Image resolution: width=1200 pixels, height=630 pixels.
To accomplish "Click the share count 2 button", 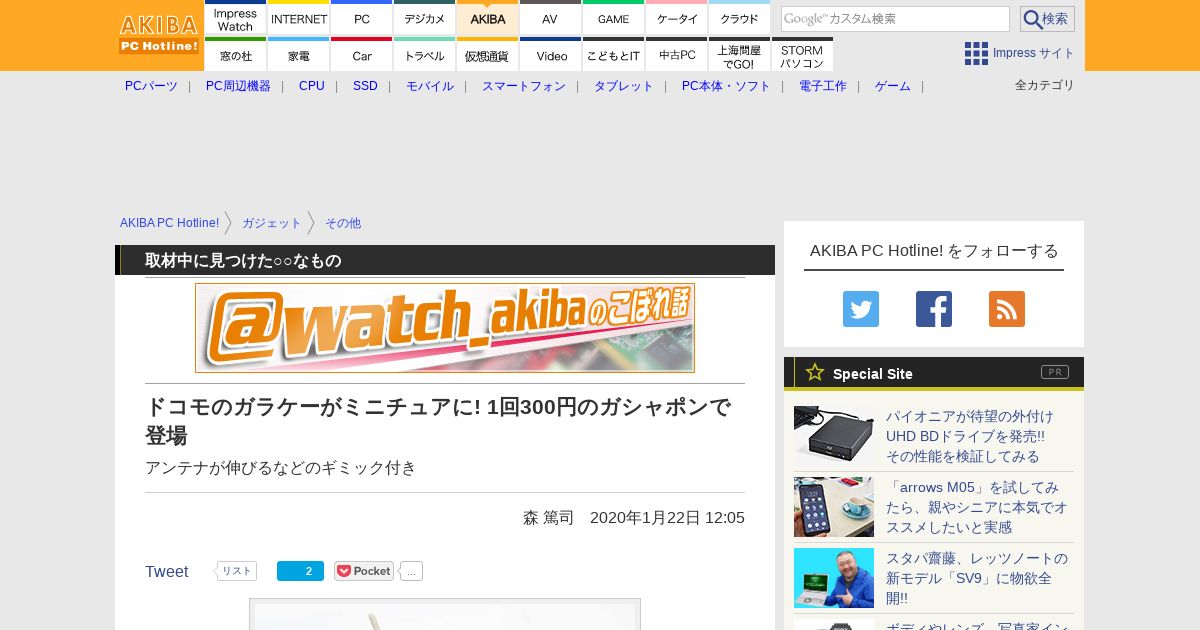I will point(300,571).
